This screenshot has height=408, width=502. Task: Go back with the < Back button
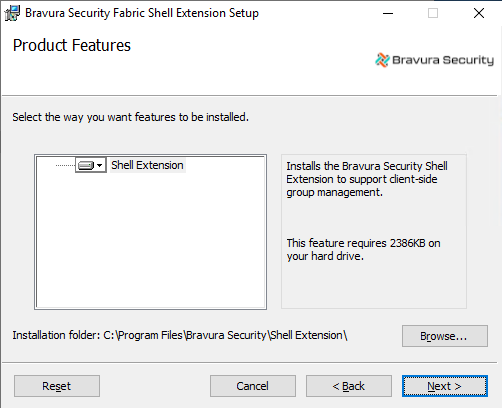(x=349, y=386)
